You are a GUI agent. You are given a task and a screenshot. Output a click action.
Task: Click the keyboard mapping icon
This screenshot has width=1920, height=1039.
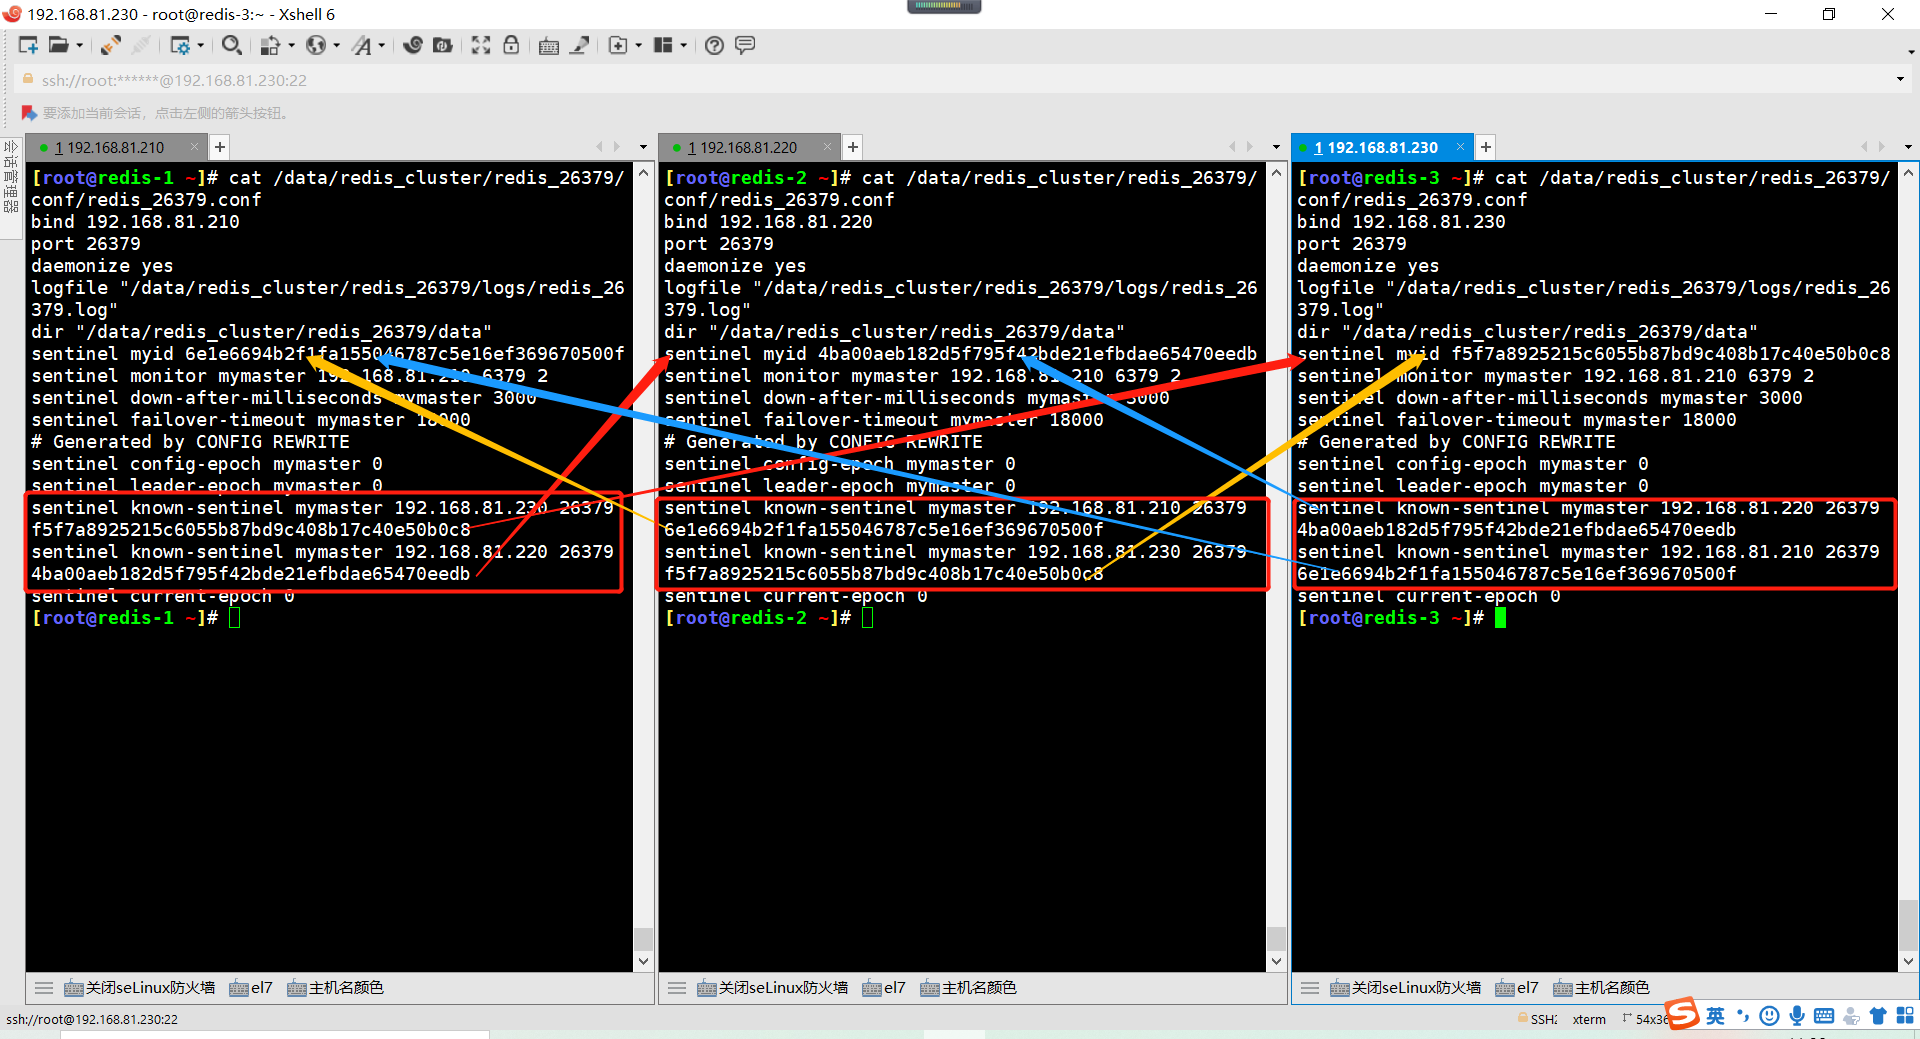tap(549, 45)
